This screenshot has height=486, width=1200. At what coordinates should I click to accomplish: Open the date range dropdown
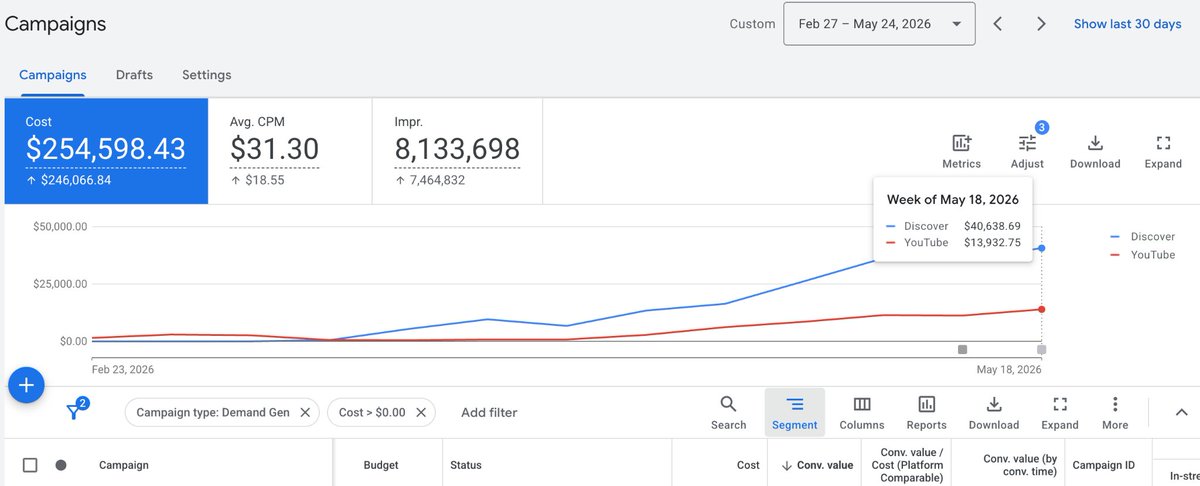(x=880, y=24)
